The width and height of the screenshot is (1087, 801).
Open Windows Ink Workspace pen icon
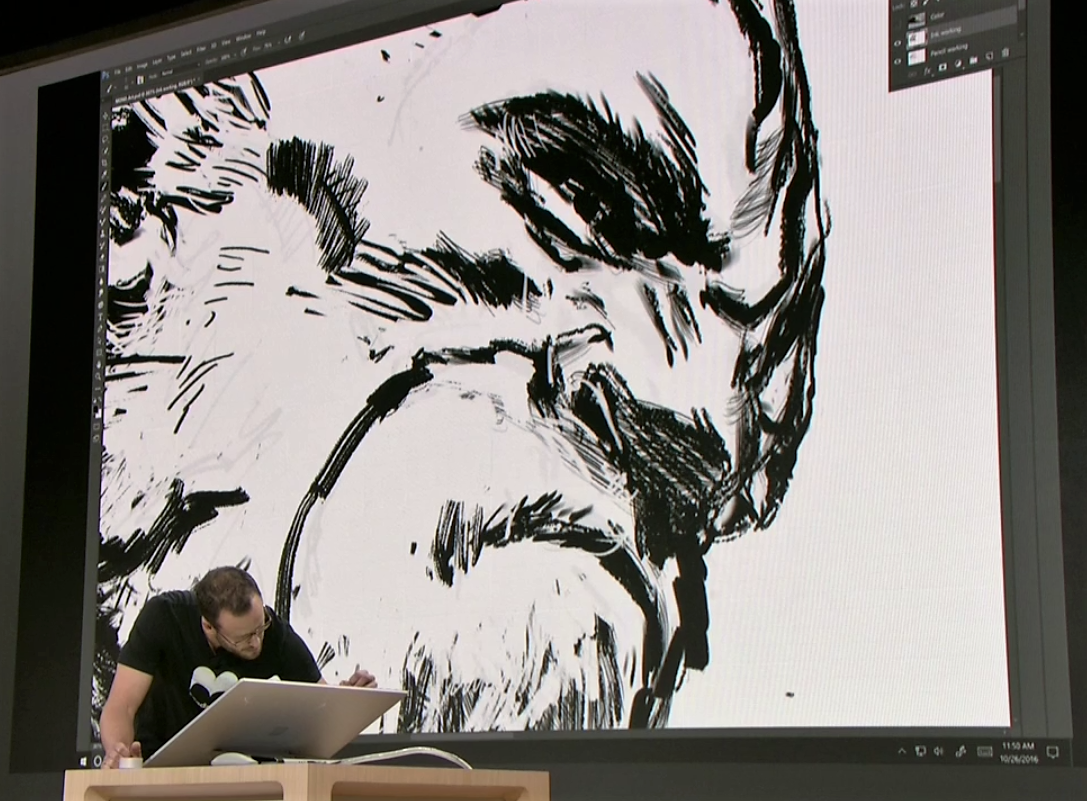(x=961, y=751)
